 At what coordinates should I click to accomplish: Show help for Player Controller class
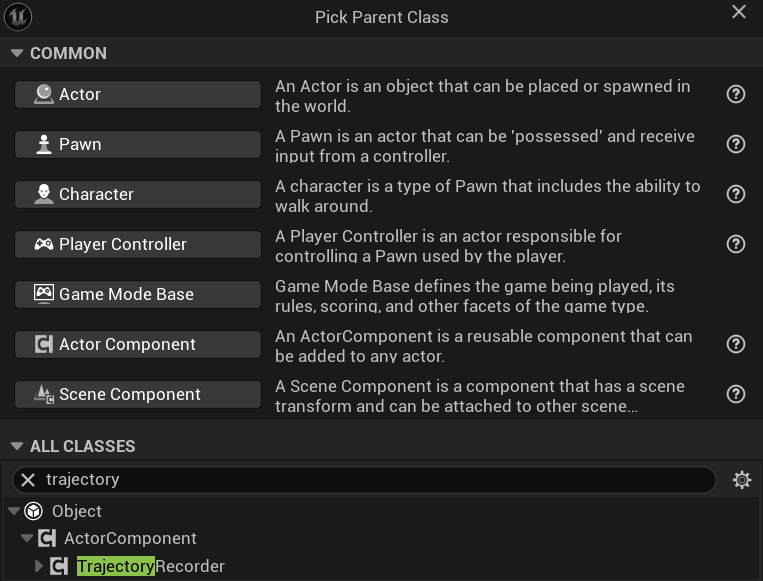(x=736, y=244)
